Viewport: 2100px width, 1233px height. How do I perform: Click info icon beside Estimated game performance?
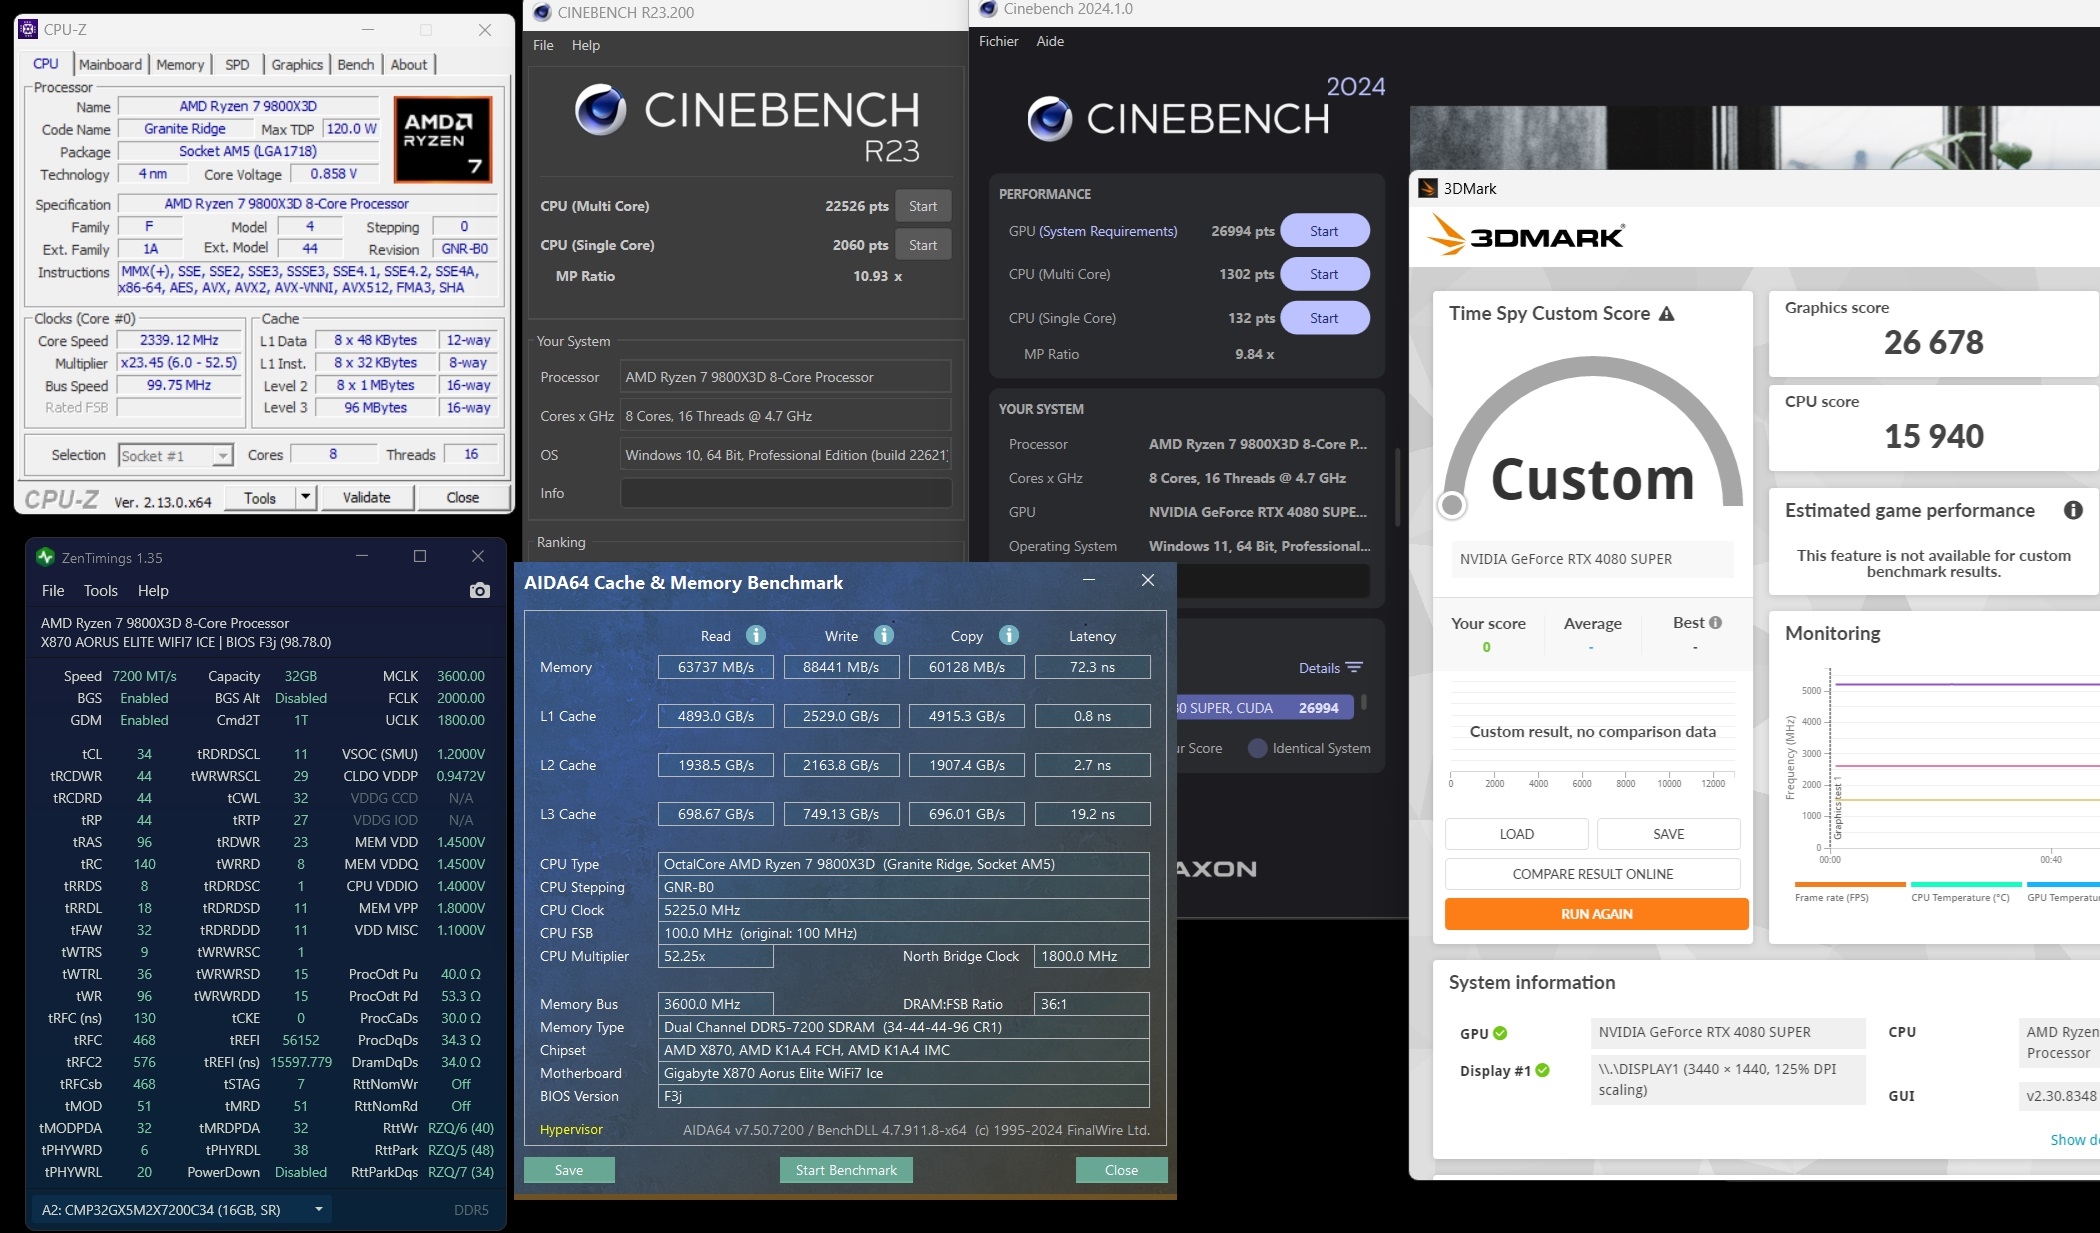coord(2073,511)
